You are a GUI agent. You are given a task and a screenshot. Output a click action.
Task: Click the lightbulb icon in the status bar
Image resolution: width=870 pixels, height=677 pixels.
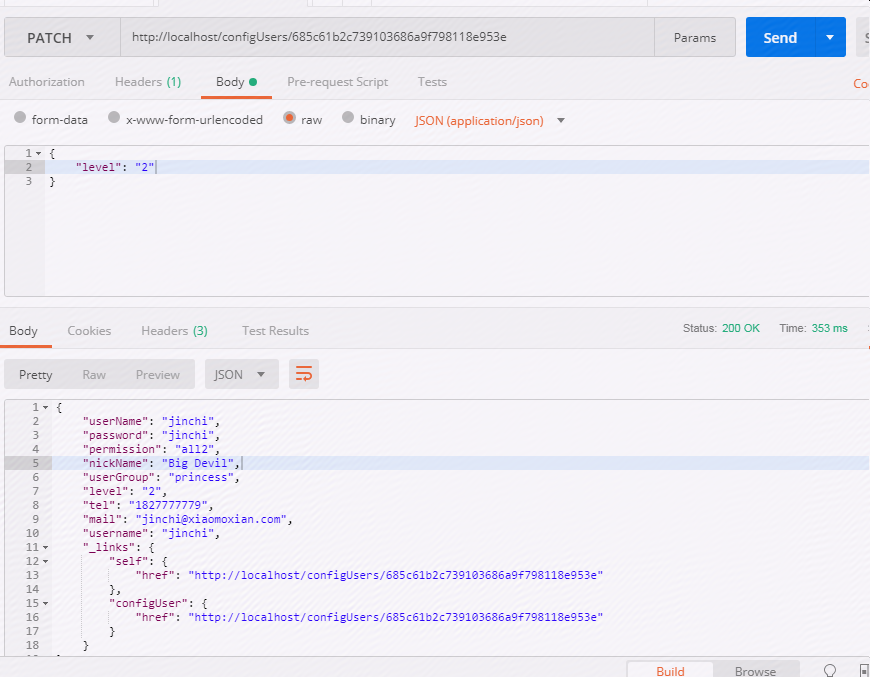tap(830, 670)
